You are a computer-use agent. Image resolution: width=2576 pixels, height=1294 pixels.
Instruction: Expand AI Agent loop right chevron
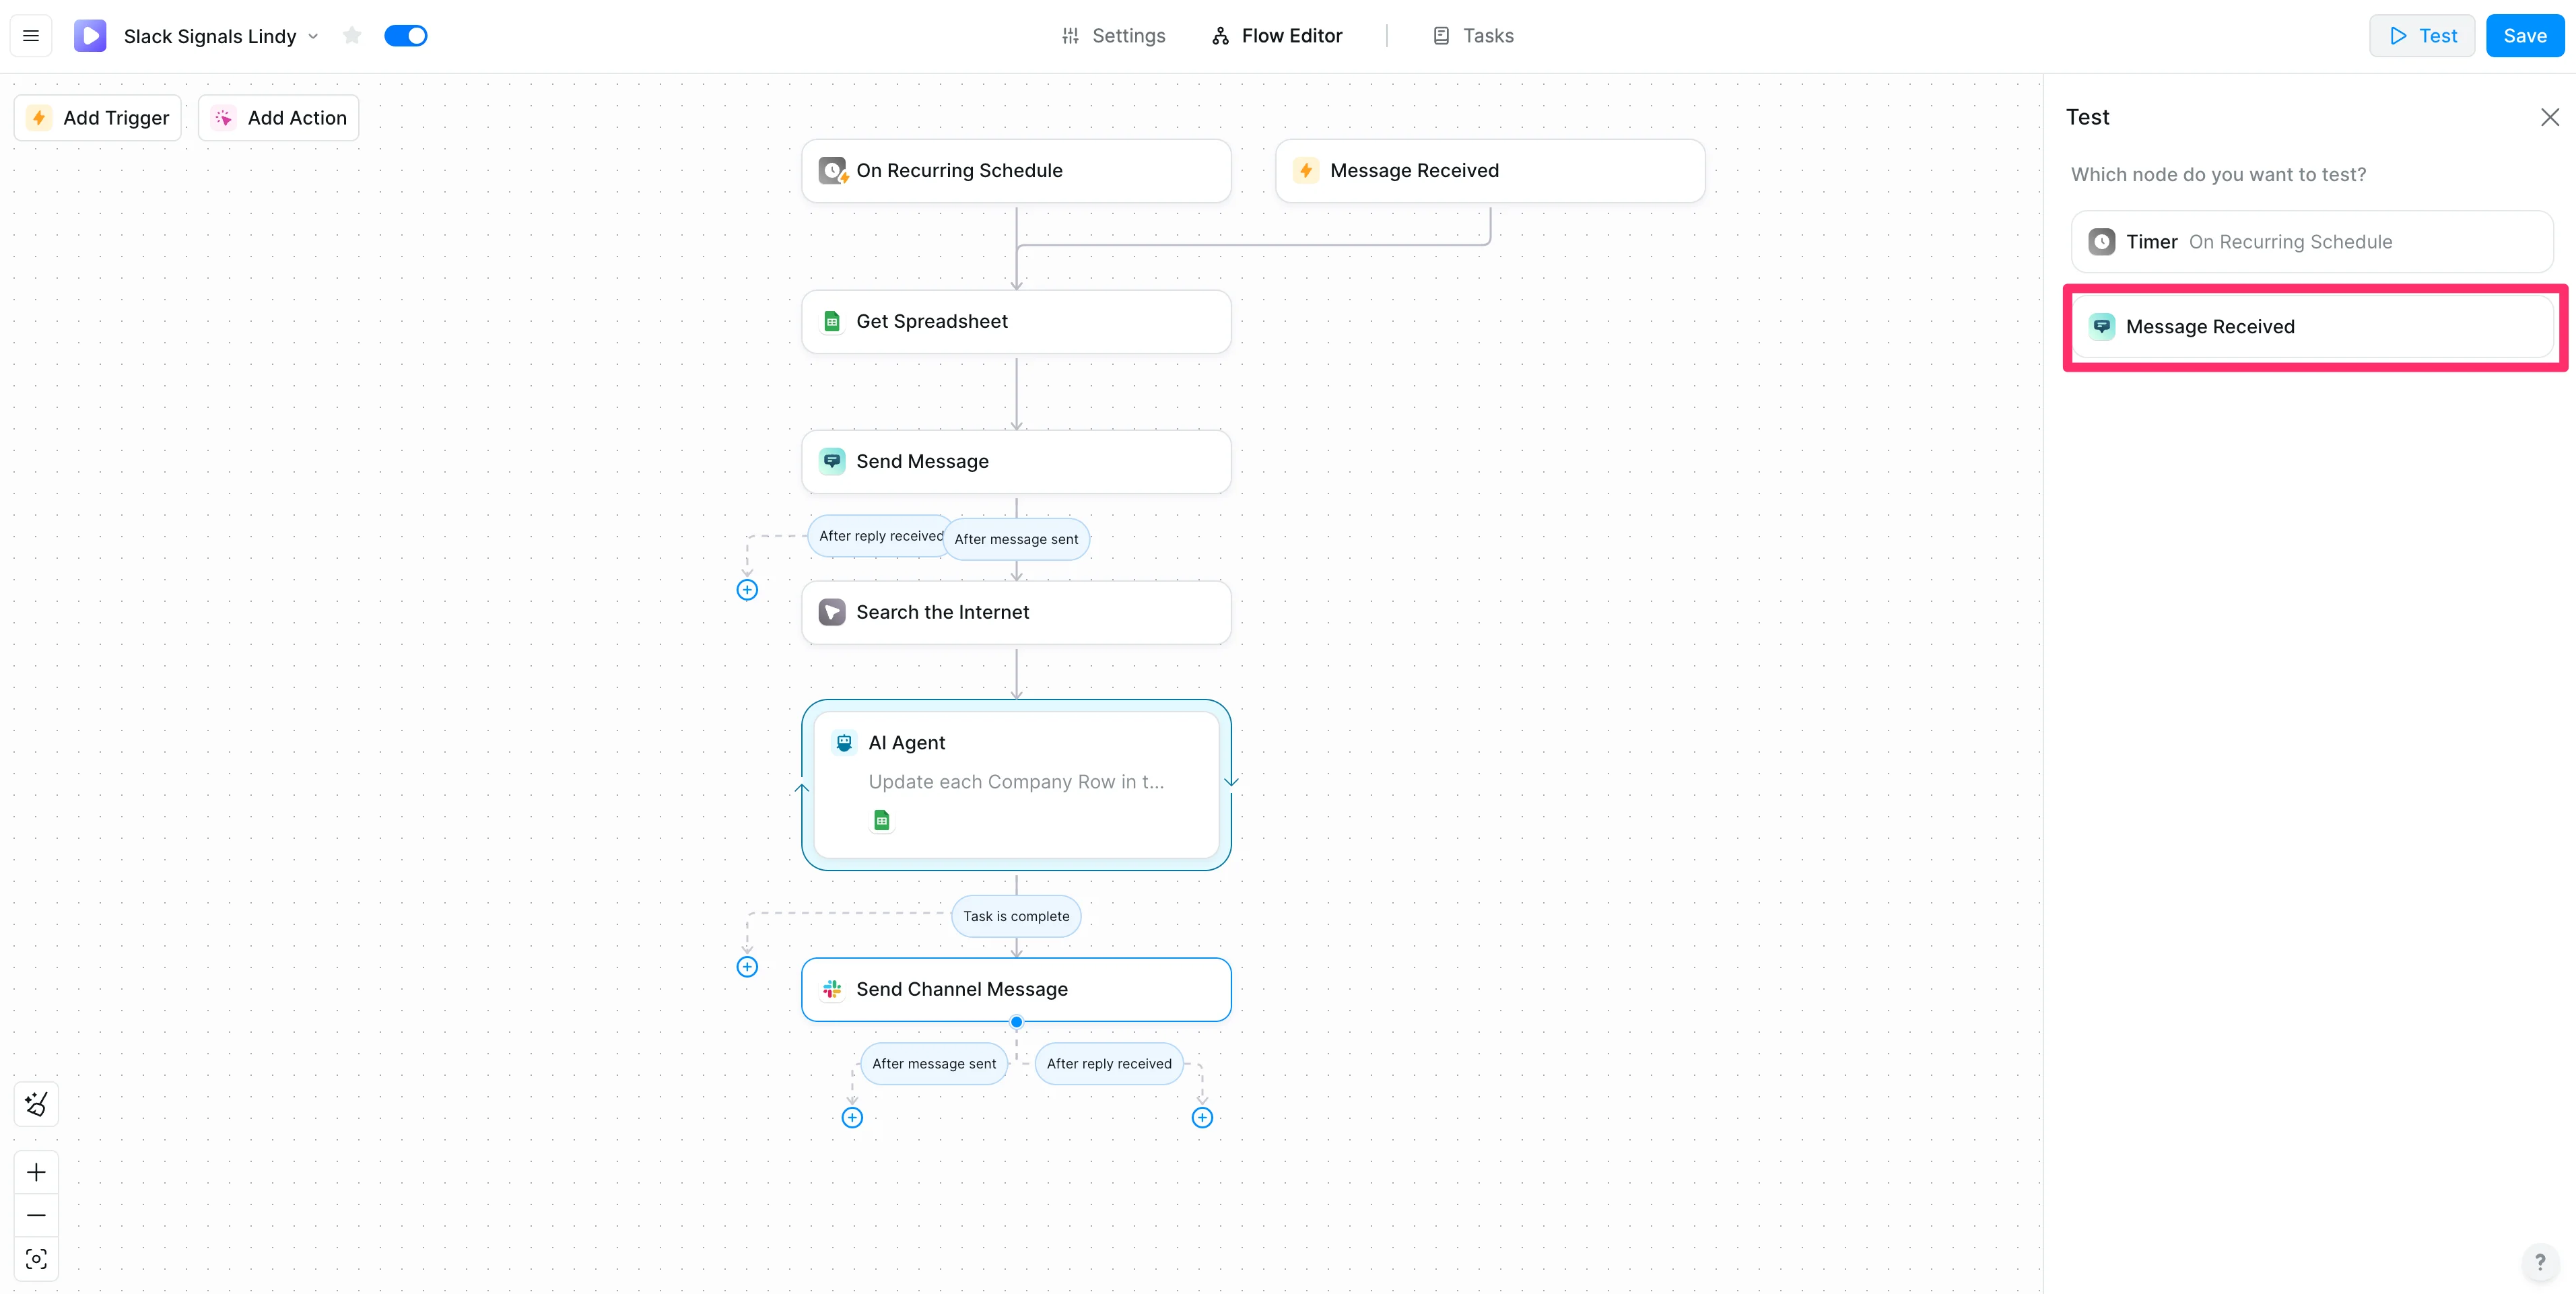(x=1231, y=781)
